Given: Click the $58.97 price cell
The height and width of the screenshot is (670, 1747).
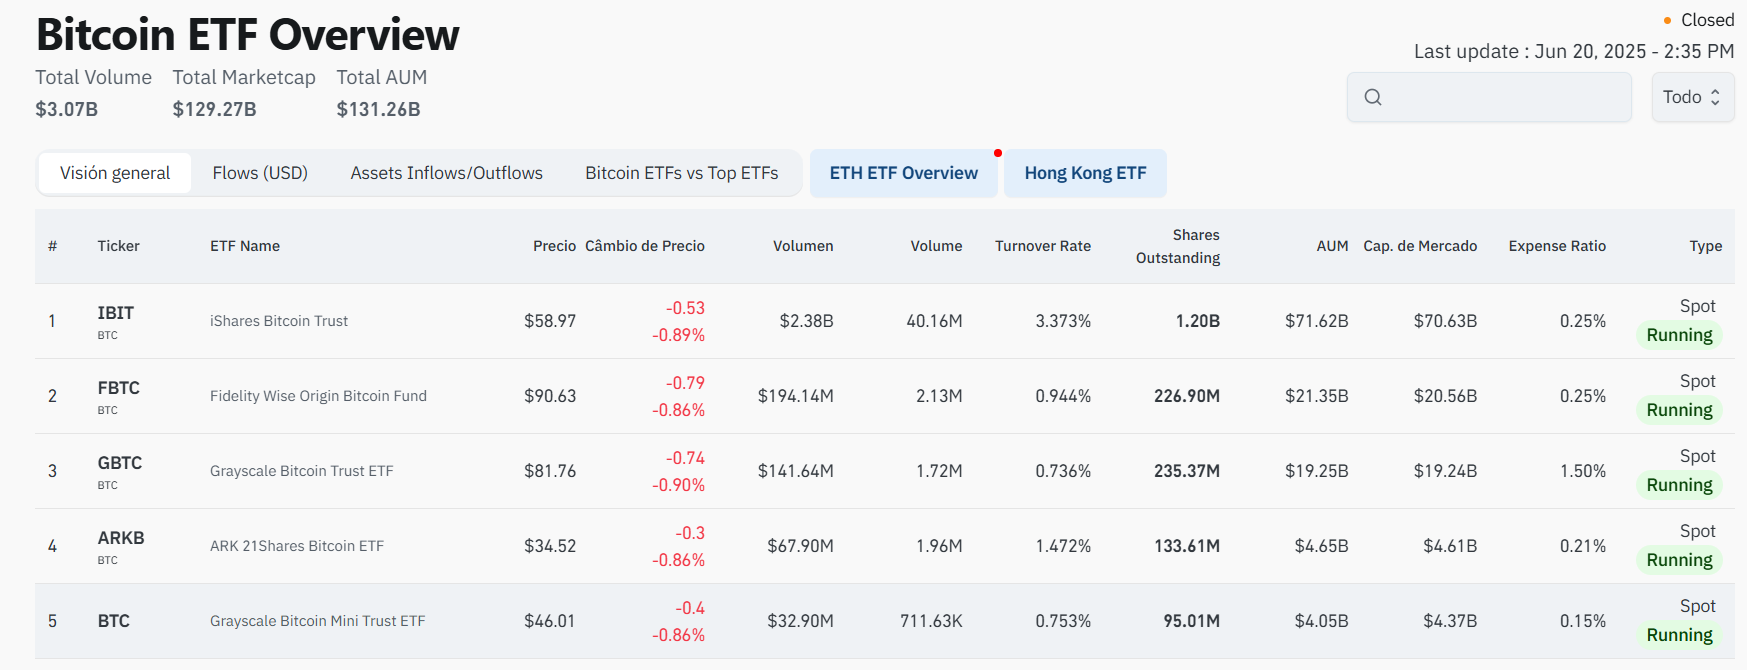Looking at the screenshot, I should point(550,321).
